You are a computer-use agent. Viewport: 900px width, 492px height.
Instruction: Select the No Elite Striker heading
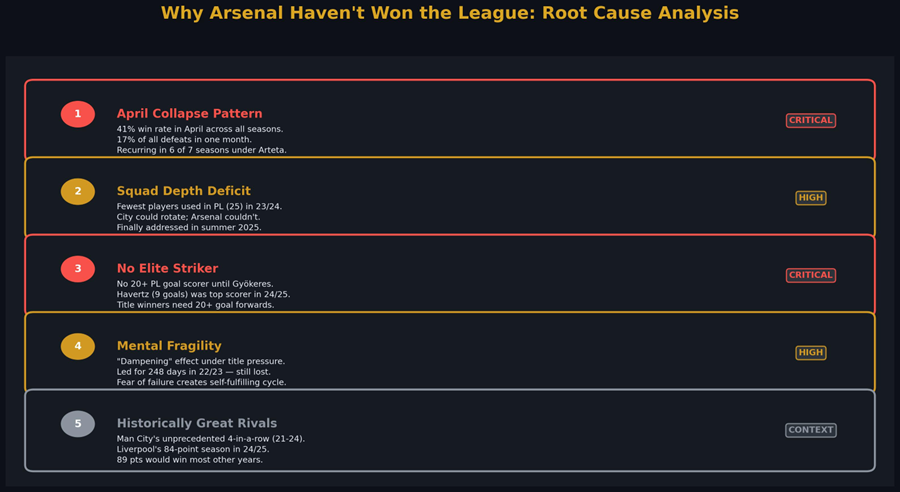tap(167, 269)
